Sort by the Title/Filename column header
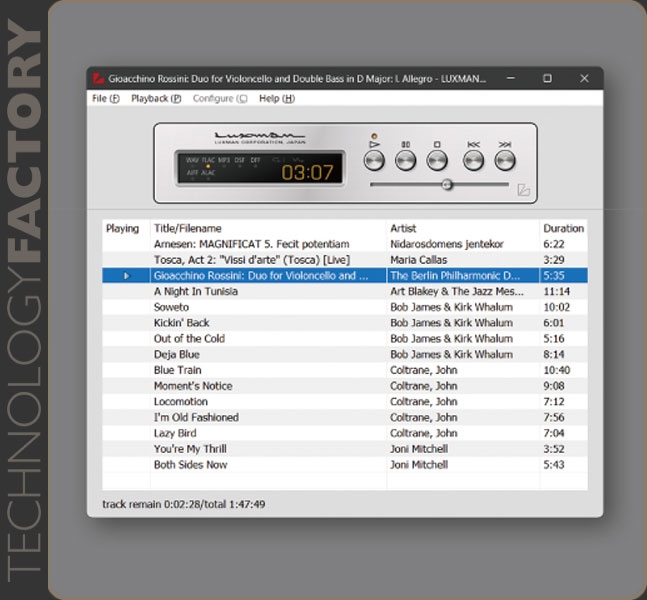 (269, 228)
